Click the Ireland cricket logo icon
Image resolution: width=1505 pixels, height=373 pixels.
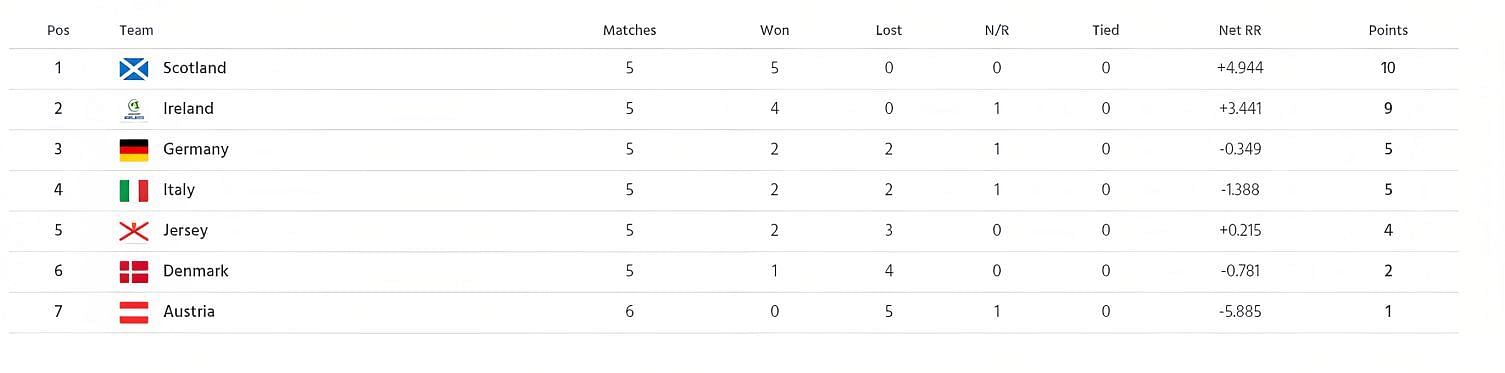134,109
